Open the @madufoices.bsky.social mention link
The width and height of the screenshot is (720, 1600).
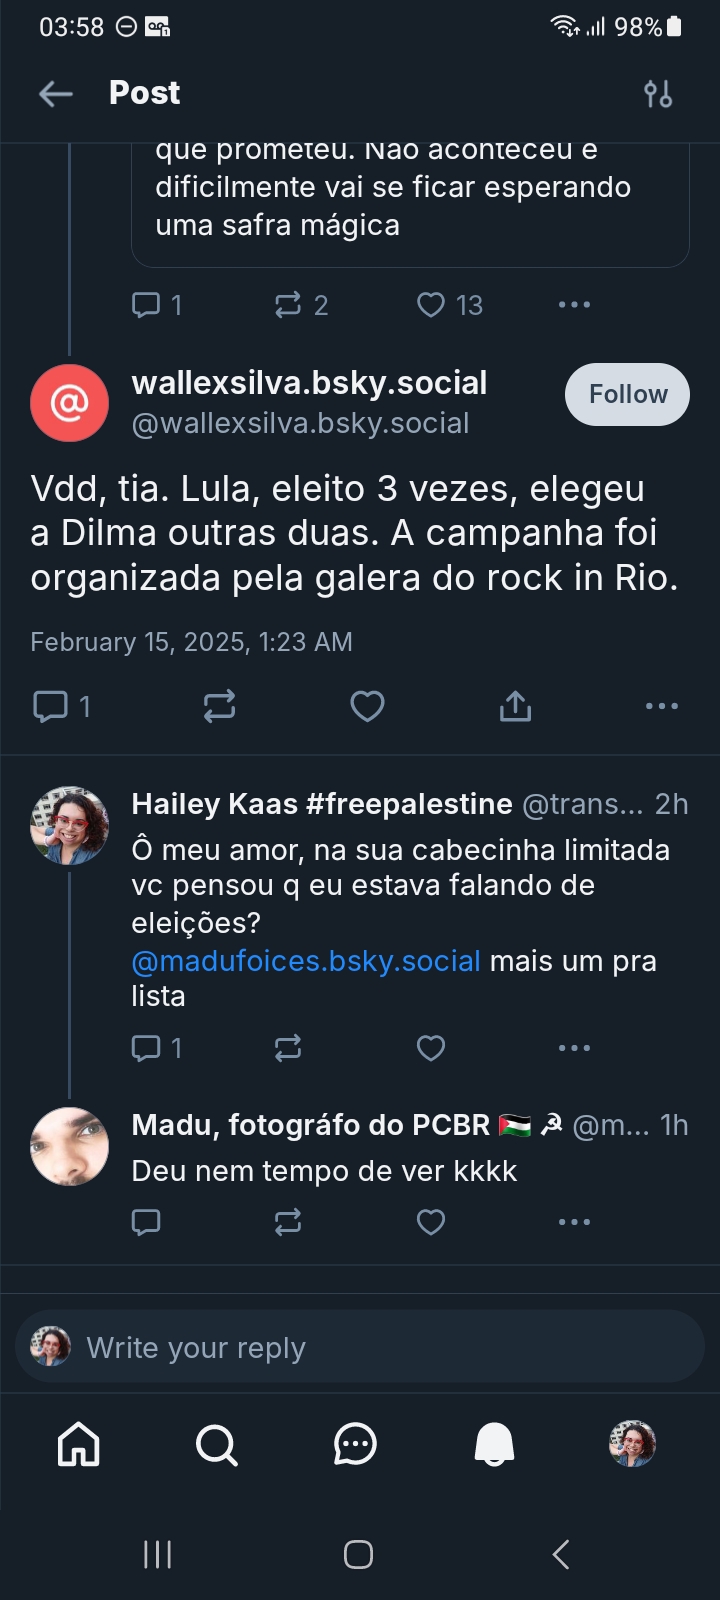point(306,961)
